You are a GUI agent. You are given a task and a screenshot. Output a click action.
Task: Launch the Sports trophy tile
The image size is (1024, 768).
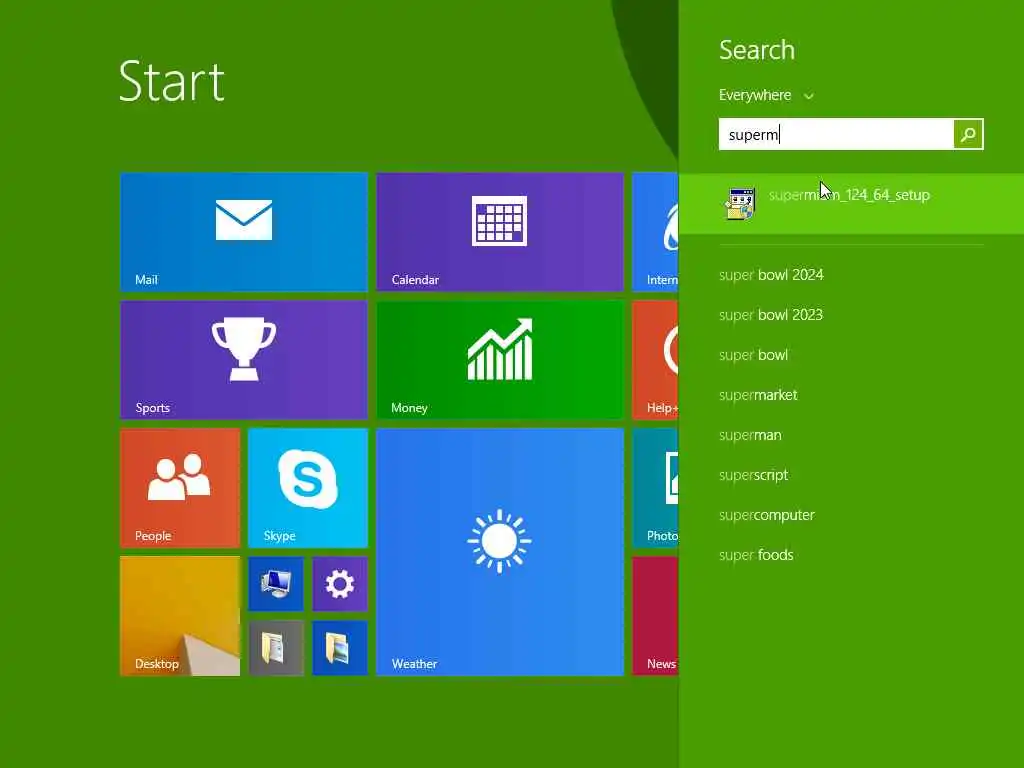point(244,359)
